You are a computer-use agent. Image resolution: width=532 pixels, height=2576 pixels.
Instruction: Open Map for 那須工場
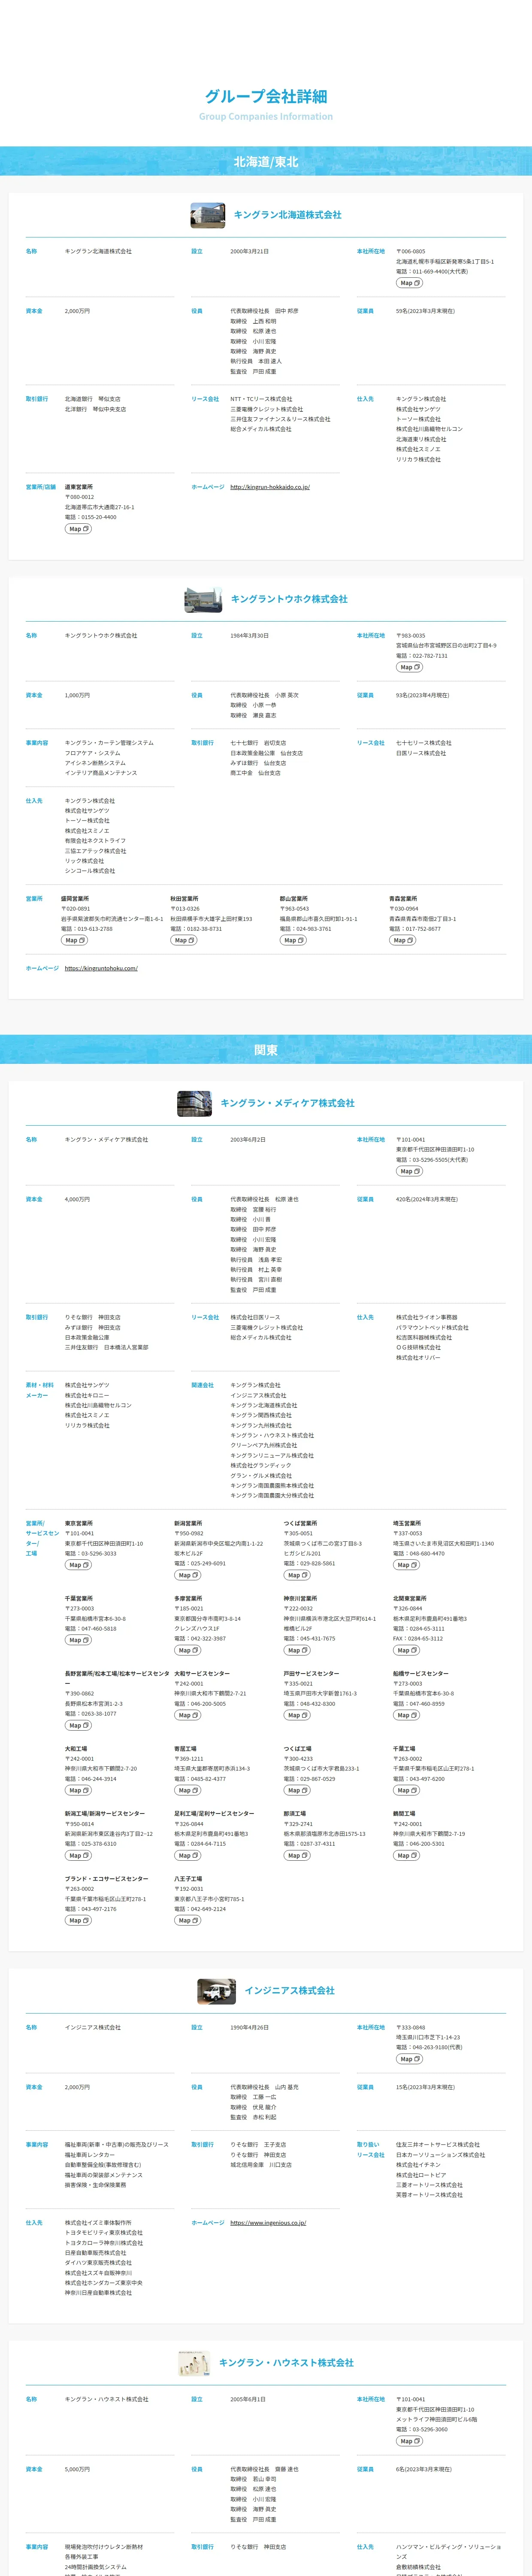point(296,1855)
